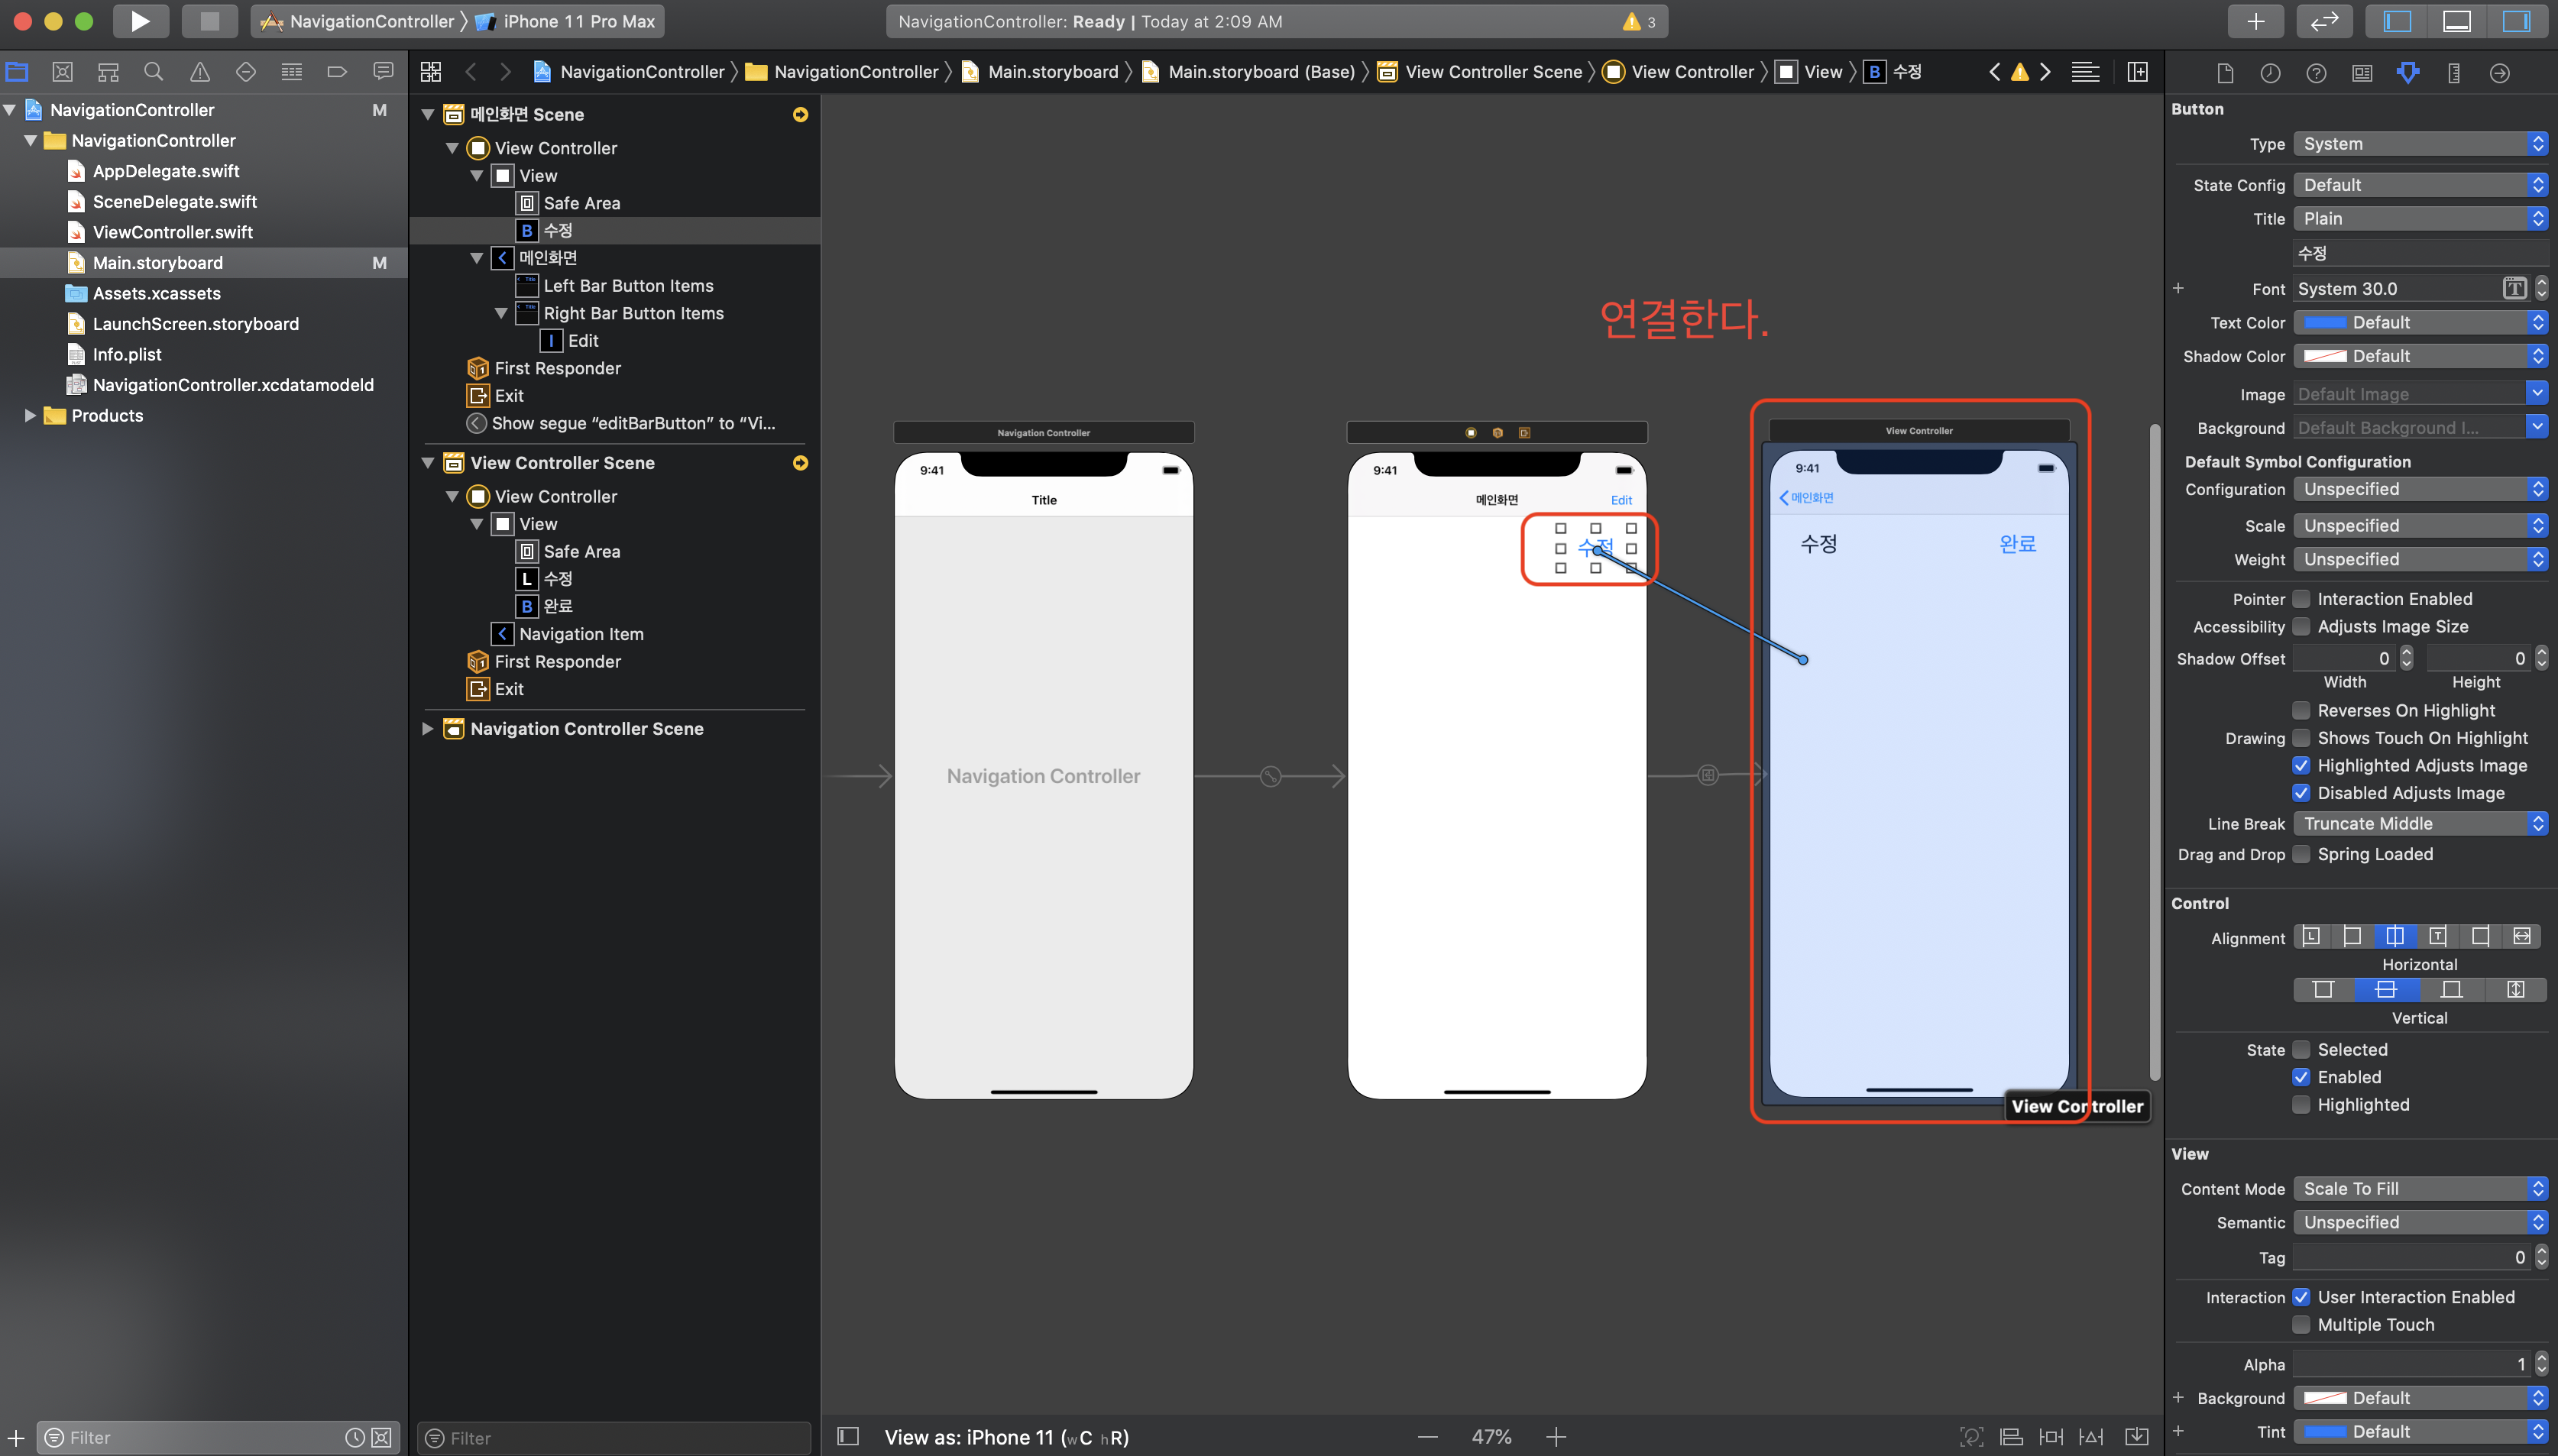Click the Run (play) button in toolbar
2558x1456 pixels.
tap(140, 21)
